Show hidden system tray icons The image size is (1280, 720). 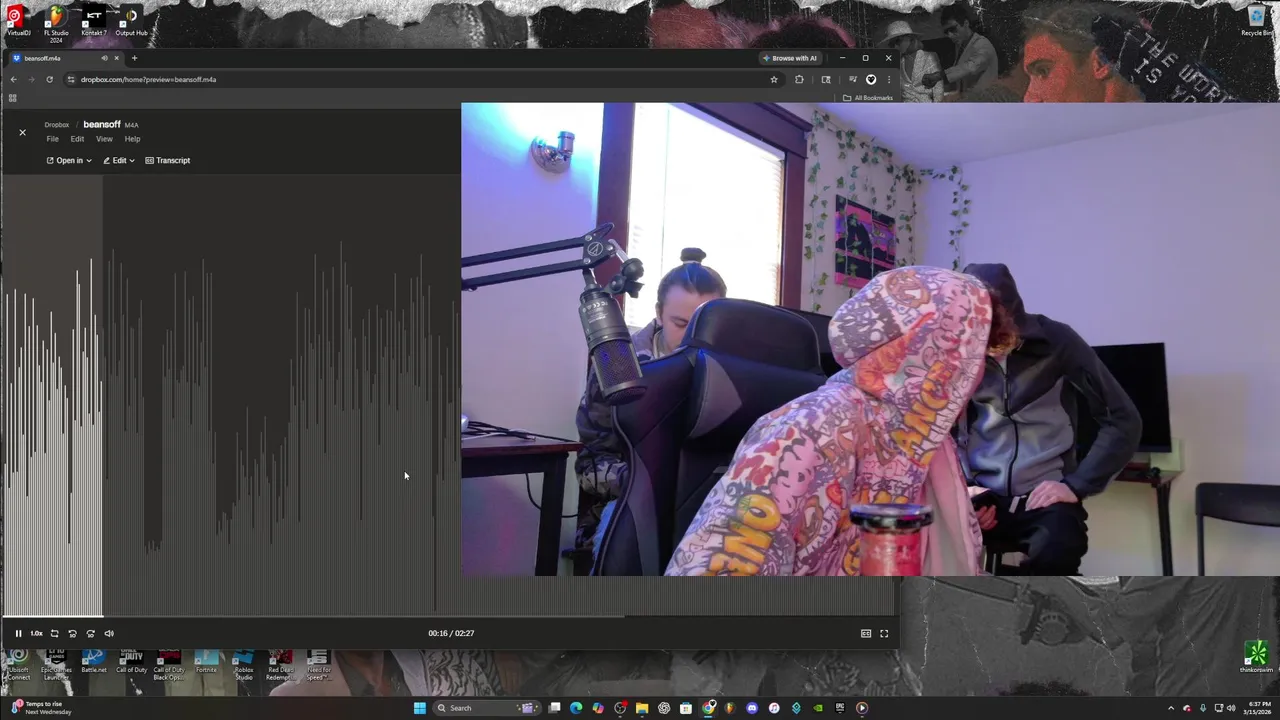[1171, 708]
